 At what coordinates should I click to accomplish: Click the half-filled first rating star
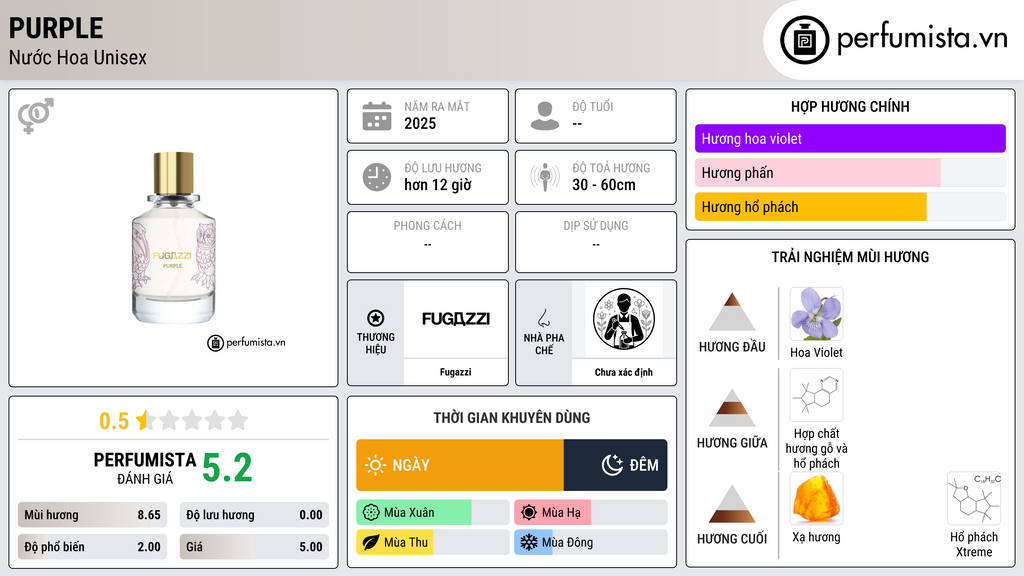[x=145, y=420]
